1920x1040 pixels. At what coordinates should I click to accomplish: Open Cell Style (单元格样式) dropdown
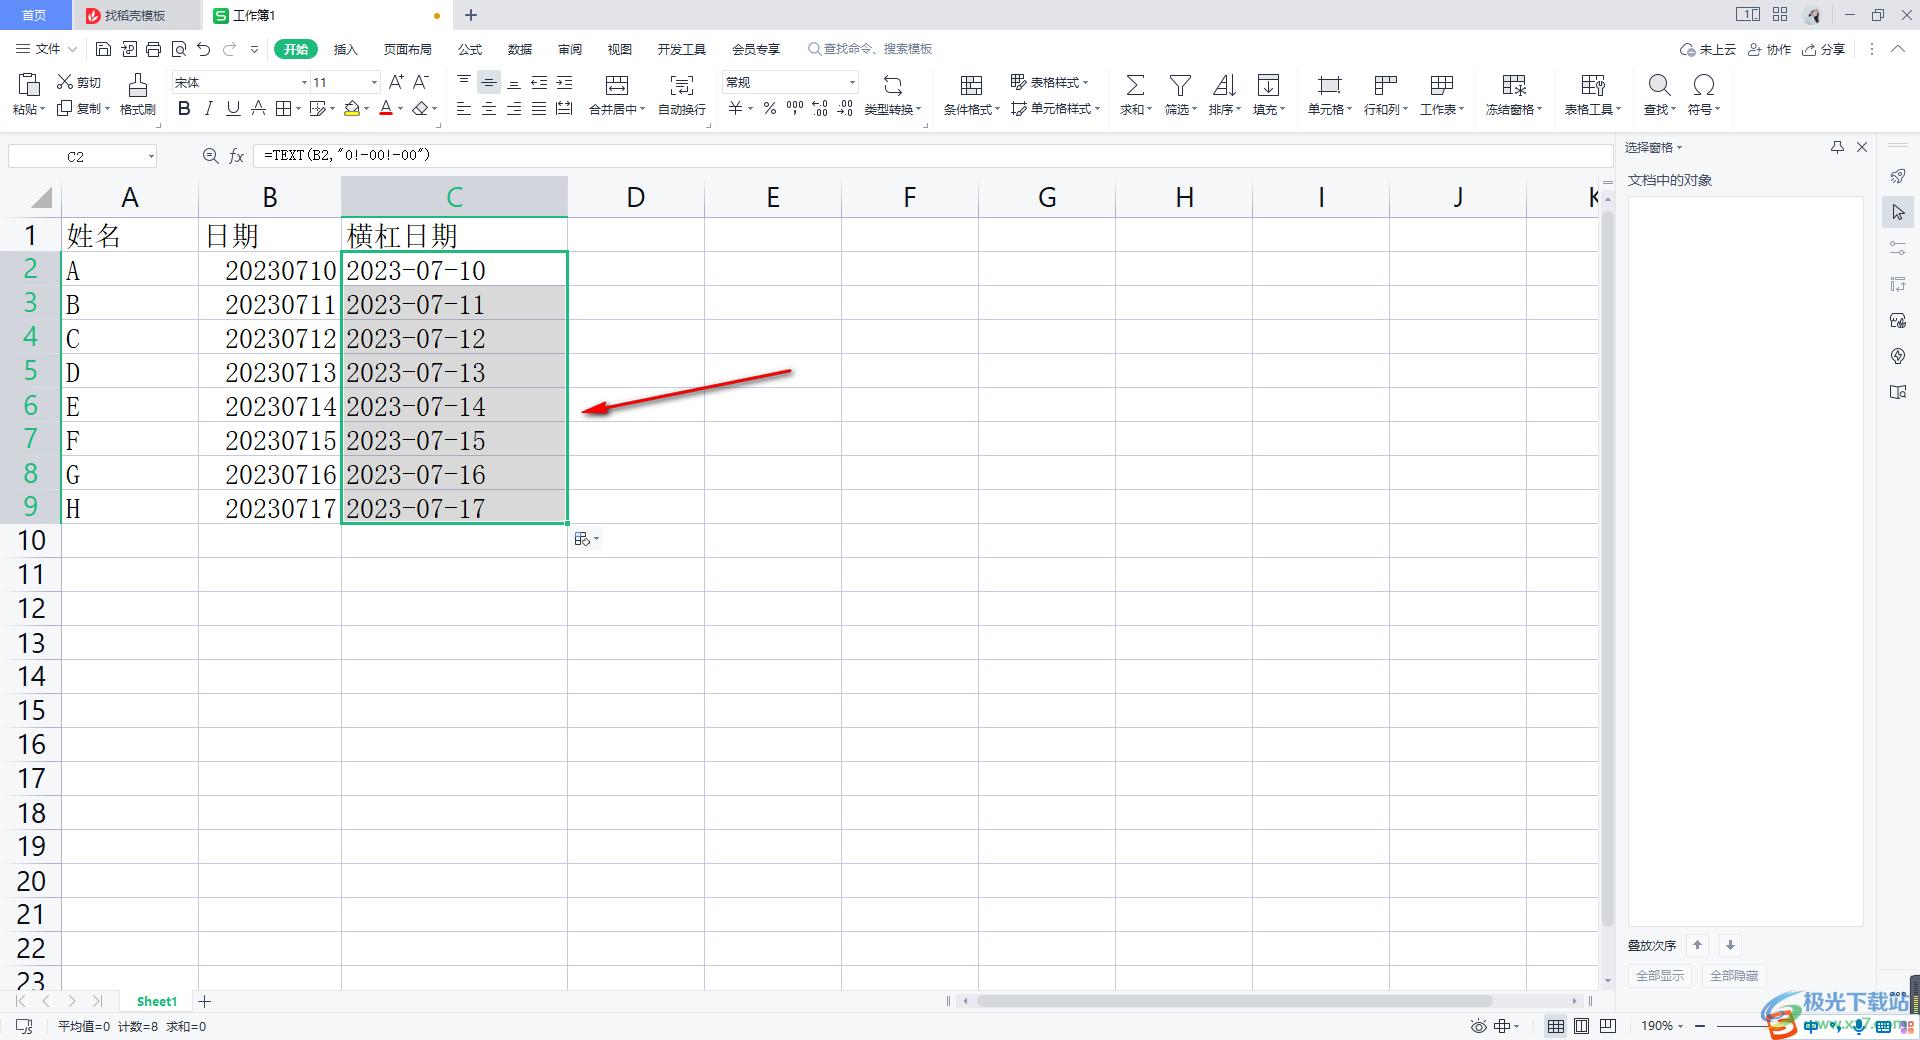[x=1055, y=108]
